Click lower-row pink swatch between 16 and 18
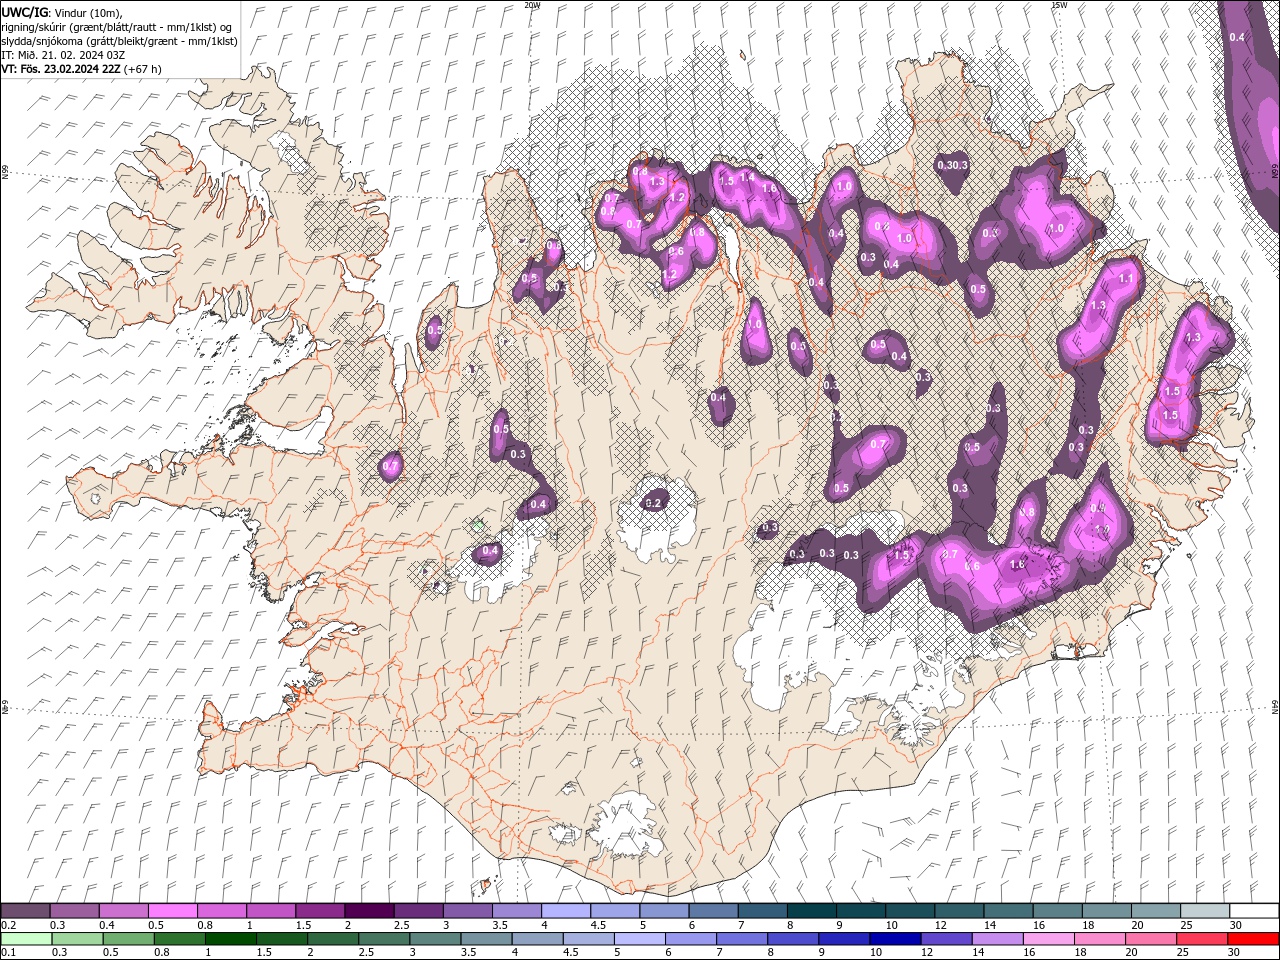The width and height of the screenshot is (1280, 960). click(1048, 939)
